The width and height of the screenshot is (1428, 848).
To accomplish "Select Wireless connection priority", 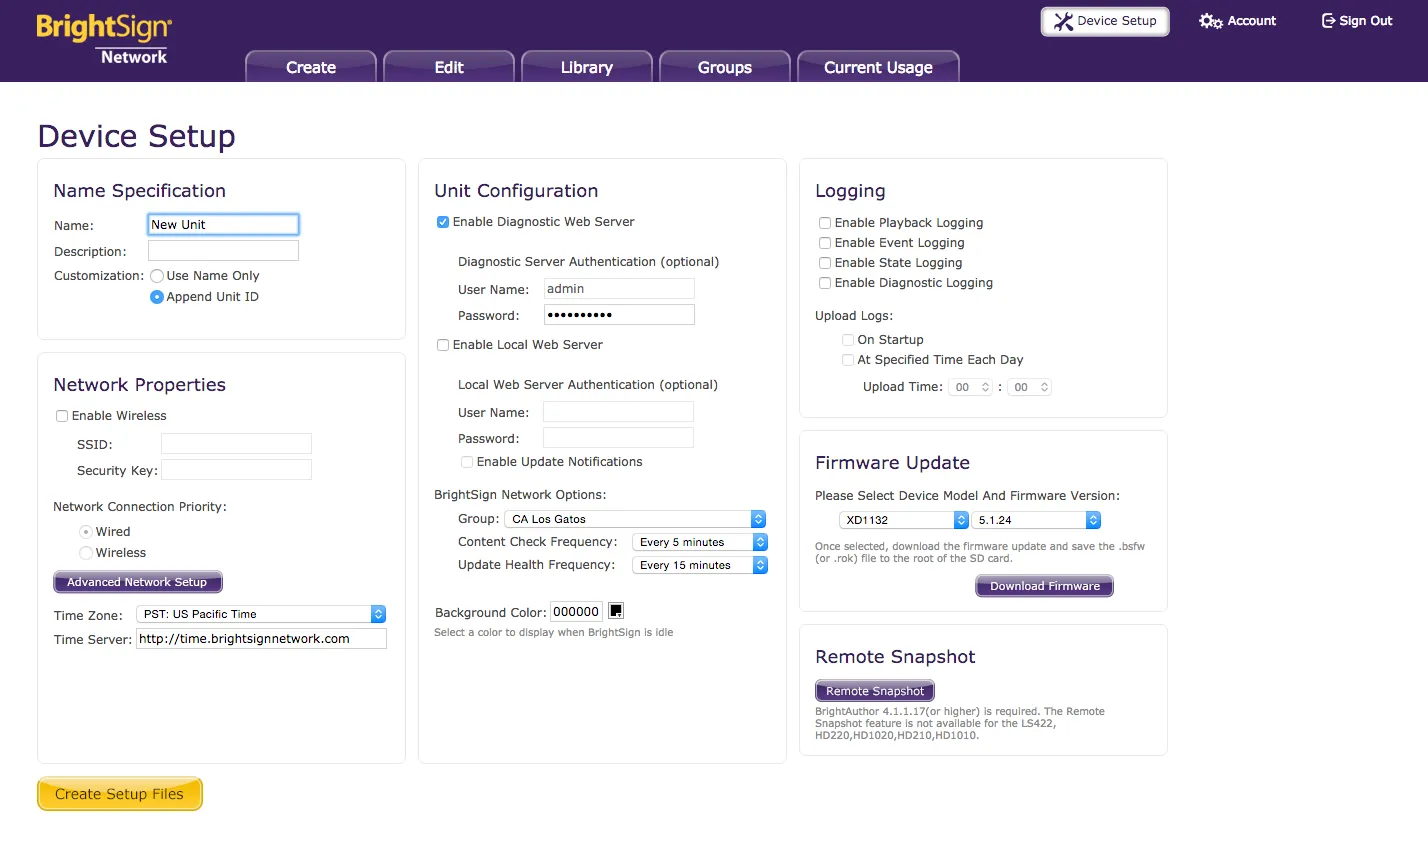I will click(86, 553).
